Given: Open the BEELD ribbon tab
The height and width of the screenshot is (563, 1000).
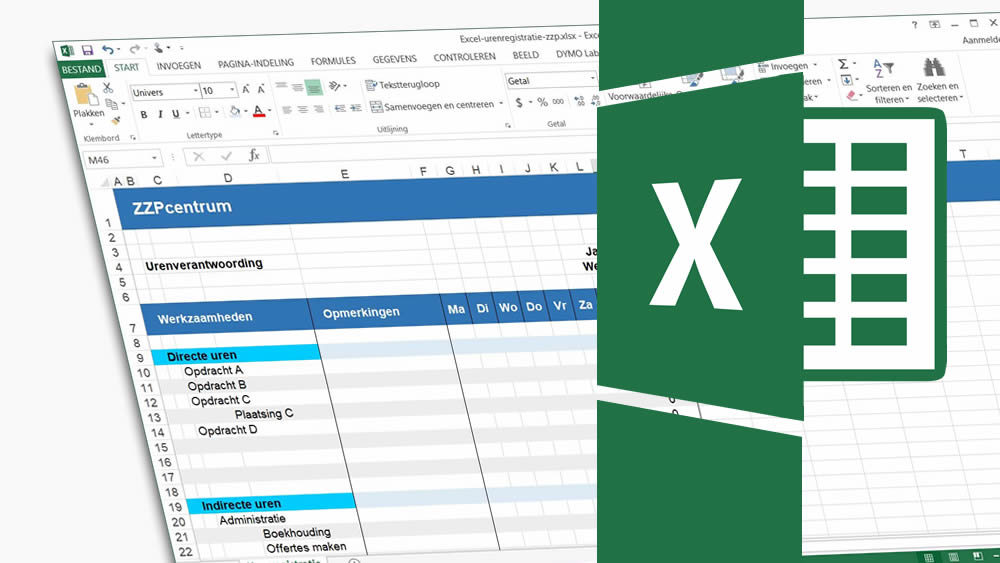Looking at the screenshot, I should tap(526, 55).
